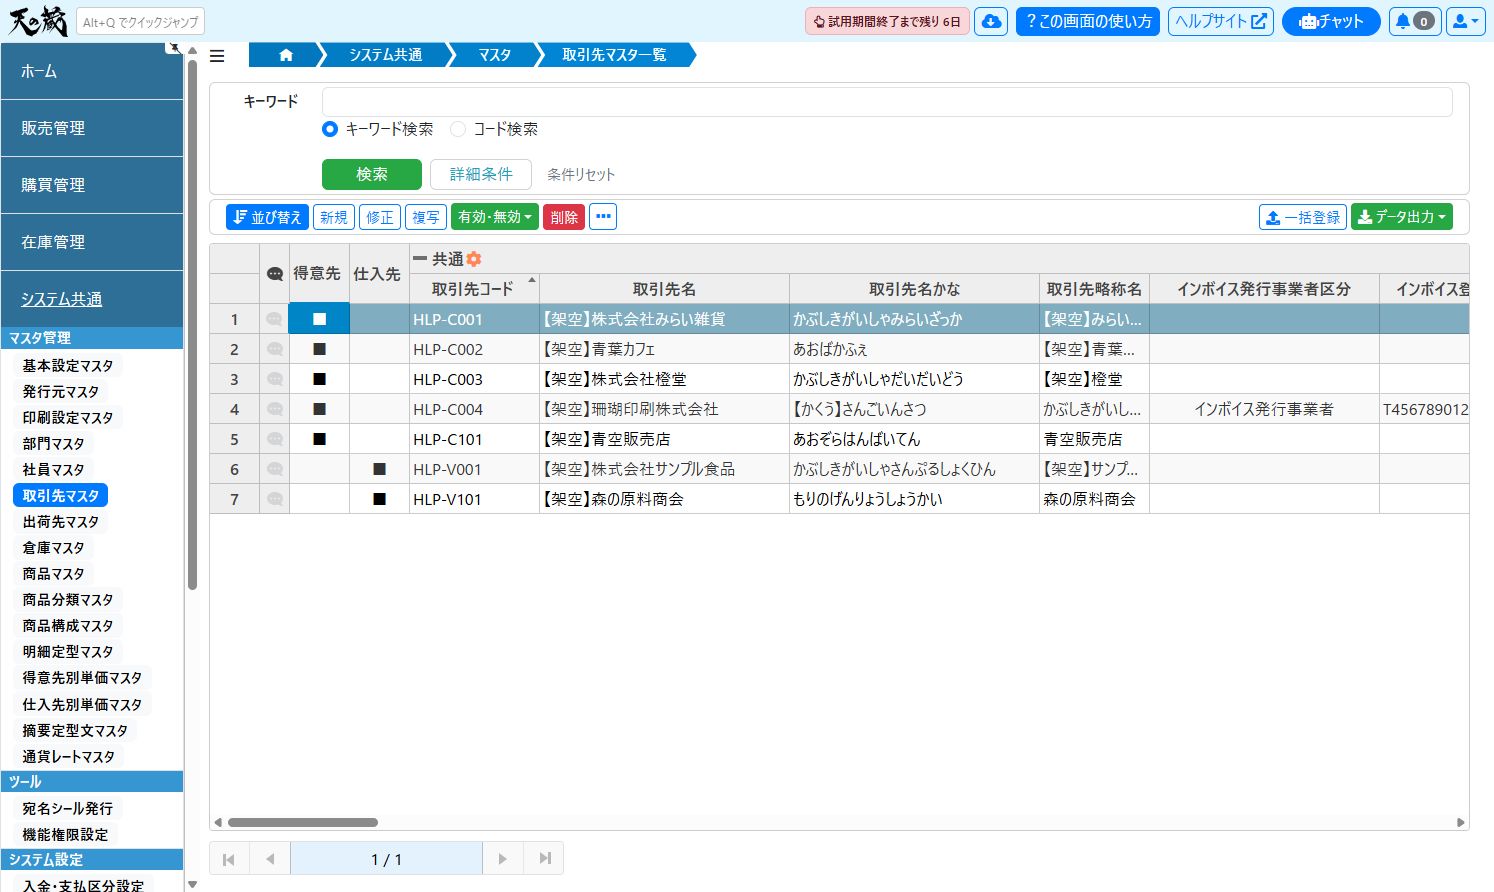Open 倉庫マスタ menu item
The image size is (1494, 892).
[x=54, y=548]
